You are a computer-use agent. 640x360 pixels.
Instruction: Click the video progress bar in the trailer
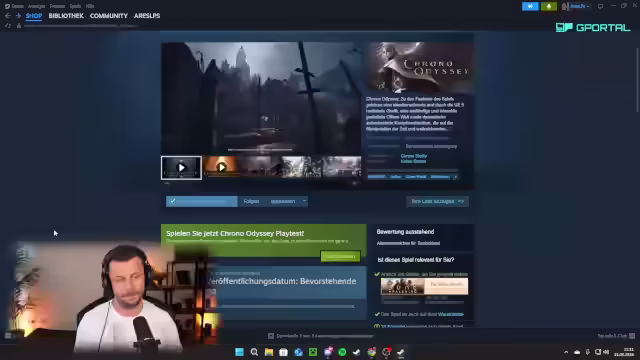(260, 150)
